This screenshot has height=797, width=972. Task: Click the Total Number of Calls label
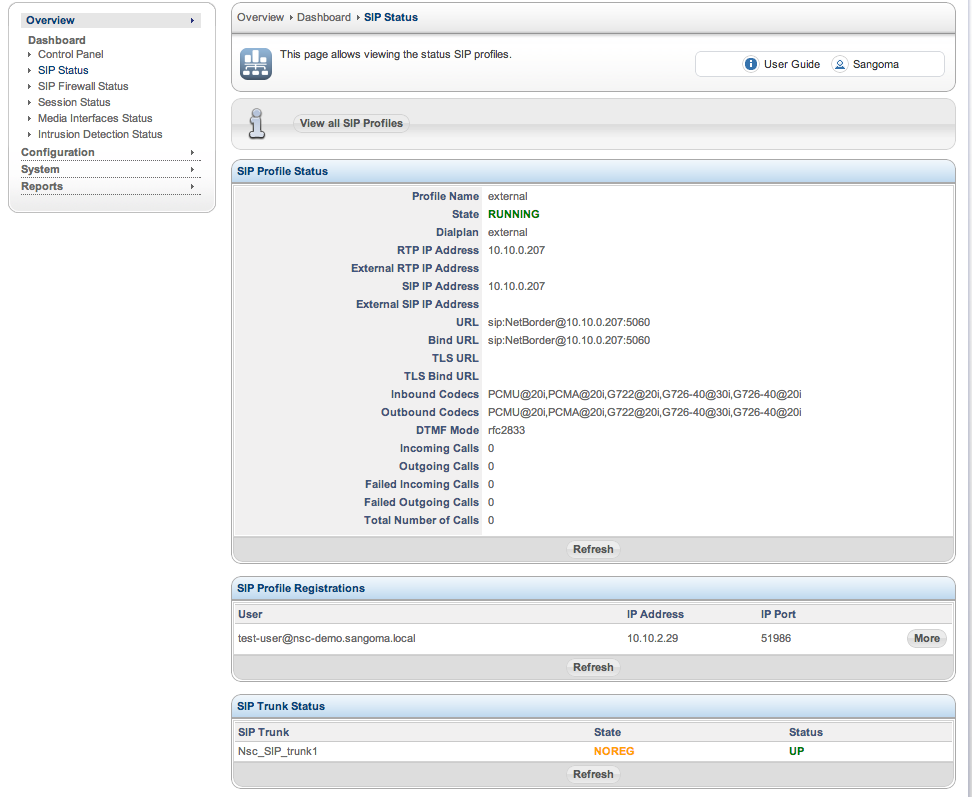click(x=422, y=521)
